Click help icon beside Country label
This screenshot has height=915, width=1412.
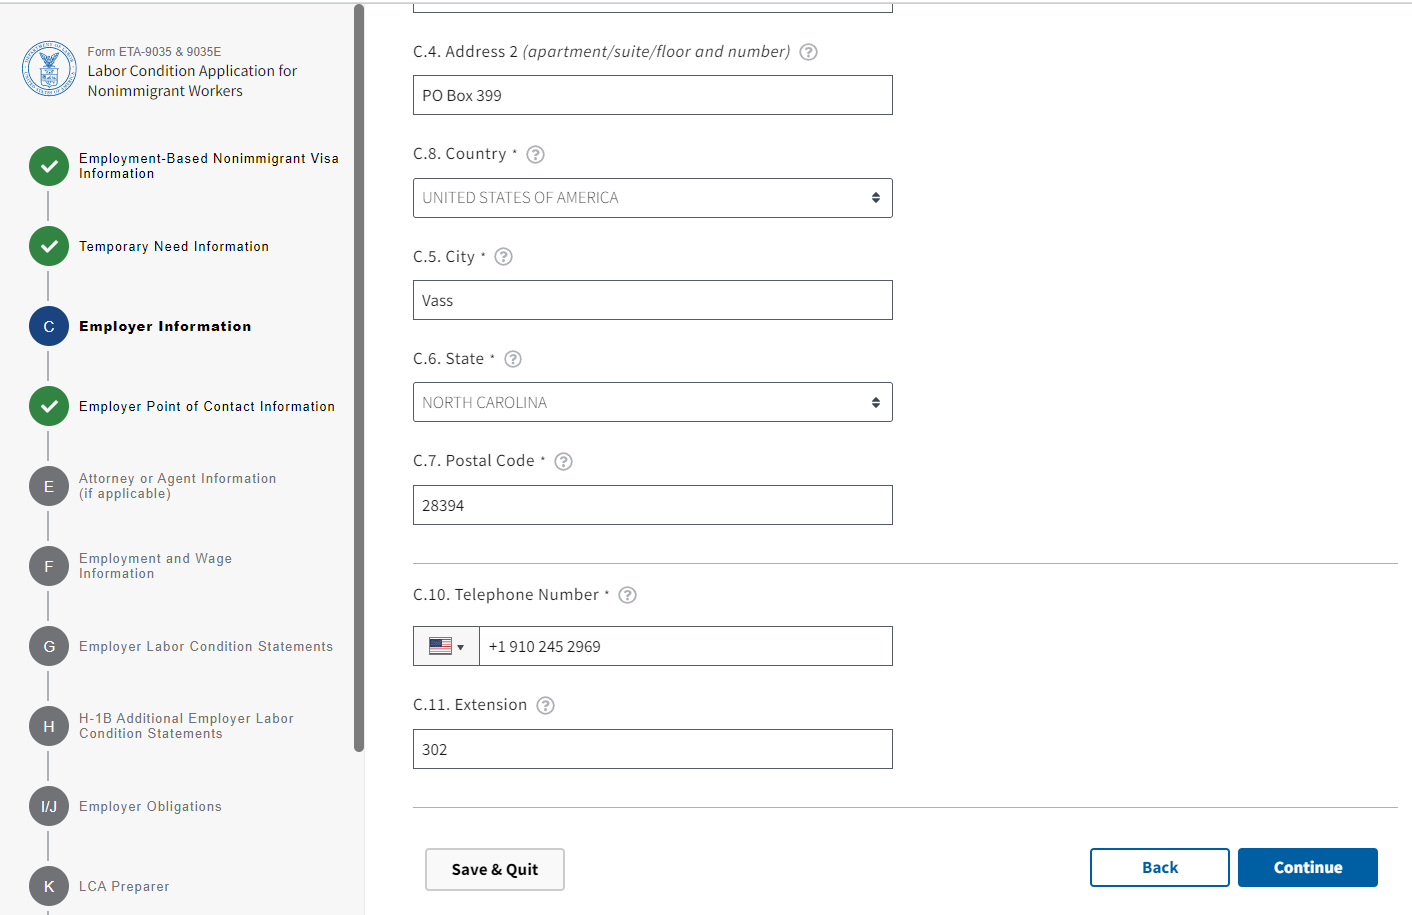pos(536,154)
